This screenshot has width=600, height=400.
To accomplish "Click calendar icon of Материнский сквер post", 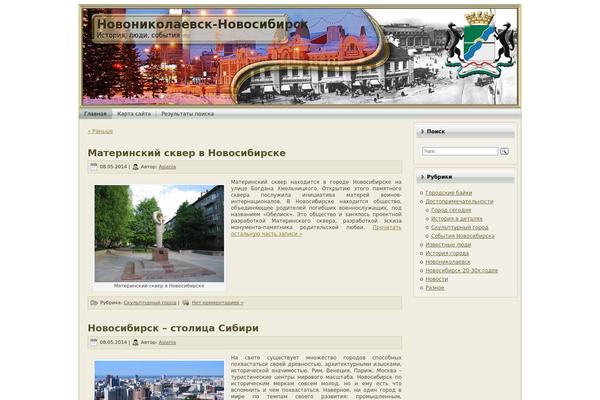I will 92,167.
